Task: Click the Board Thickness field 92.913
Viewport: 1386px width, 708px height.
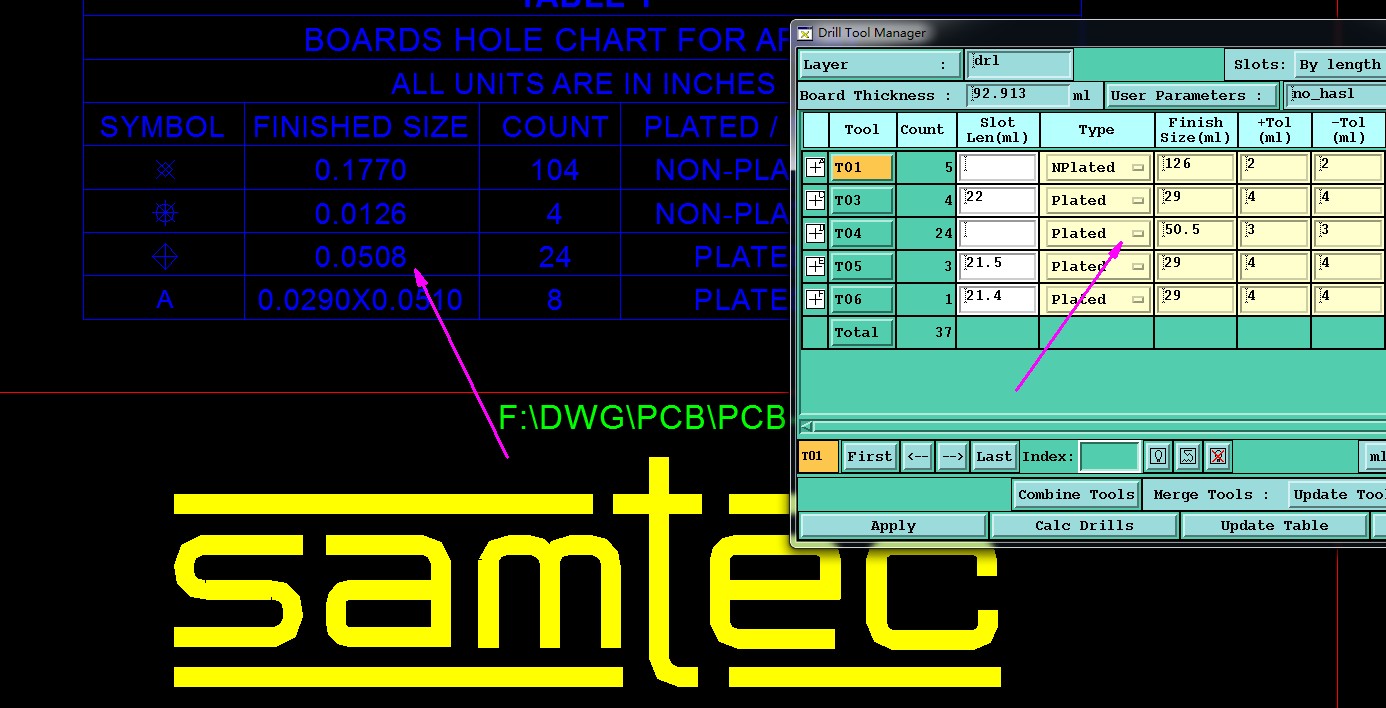Action: pos(1018,95)
